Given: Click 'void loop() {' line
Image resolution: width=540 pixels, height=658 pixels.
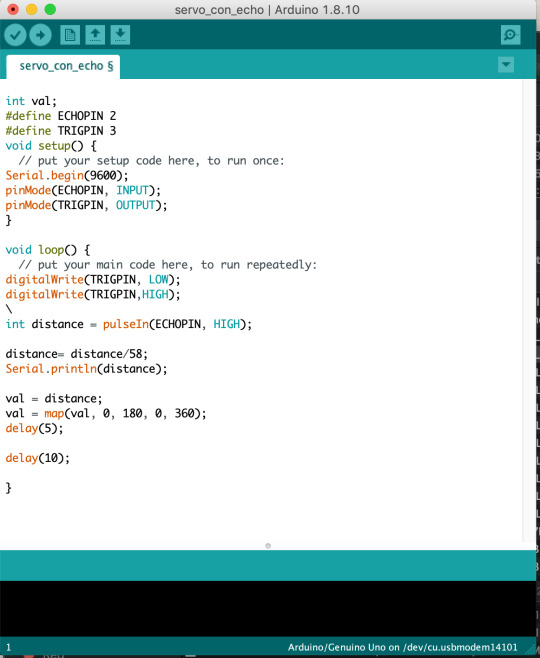Looking at the screenshot, I should pyautogui.click(x=48, y=250).
